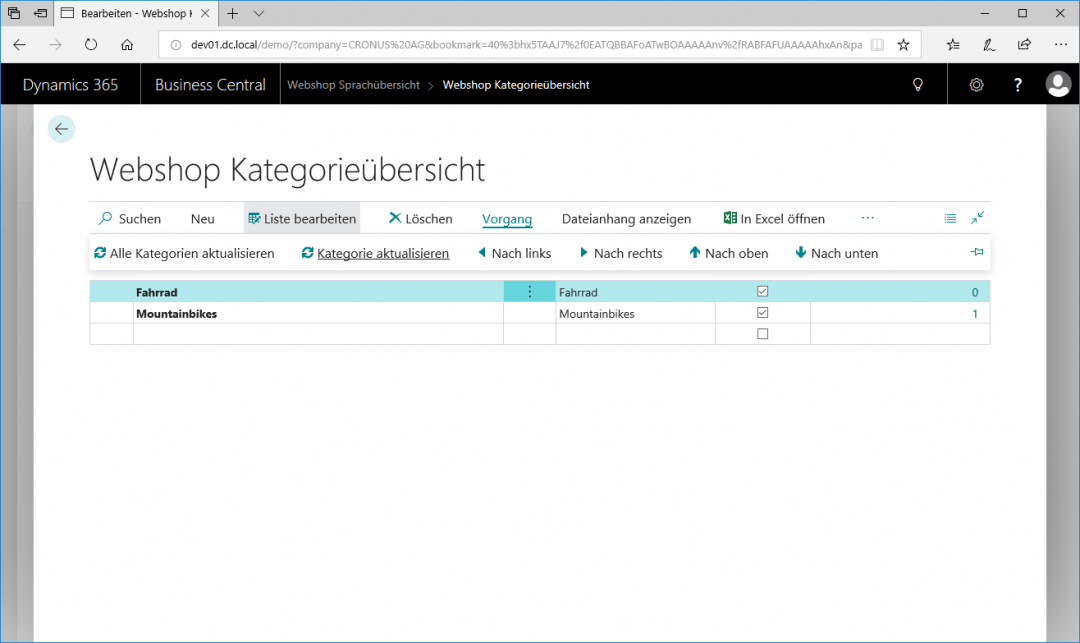The image size is (1080, 643).
Task: Move category down with Nach unten
Action: pos(836,253)
